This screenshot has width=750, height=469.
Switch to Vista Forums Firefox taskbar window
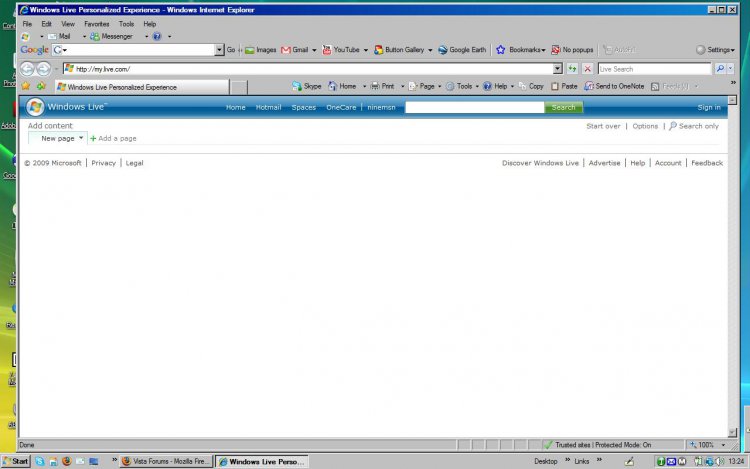click(165, 461)
